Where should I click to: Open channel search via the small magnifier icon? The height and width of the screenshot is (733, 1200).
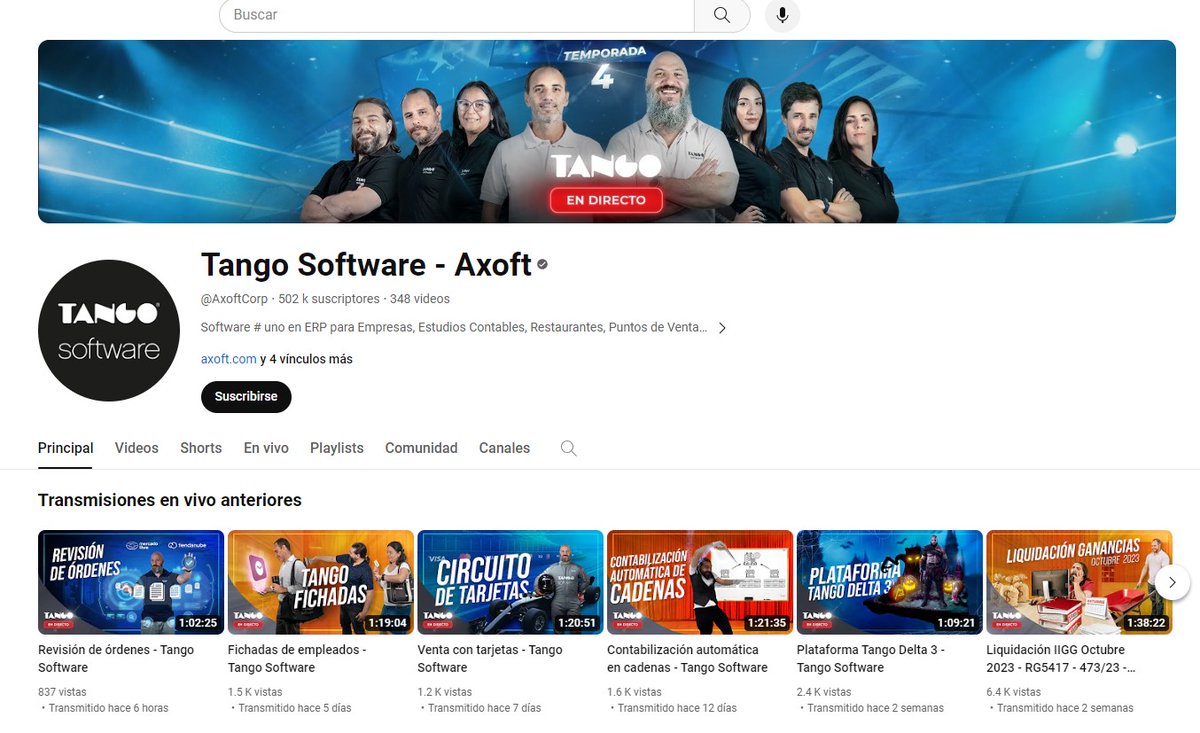(x=568, y=448)
